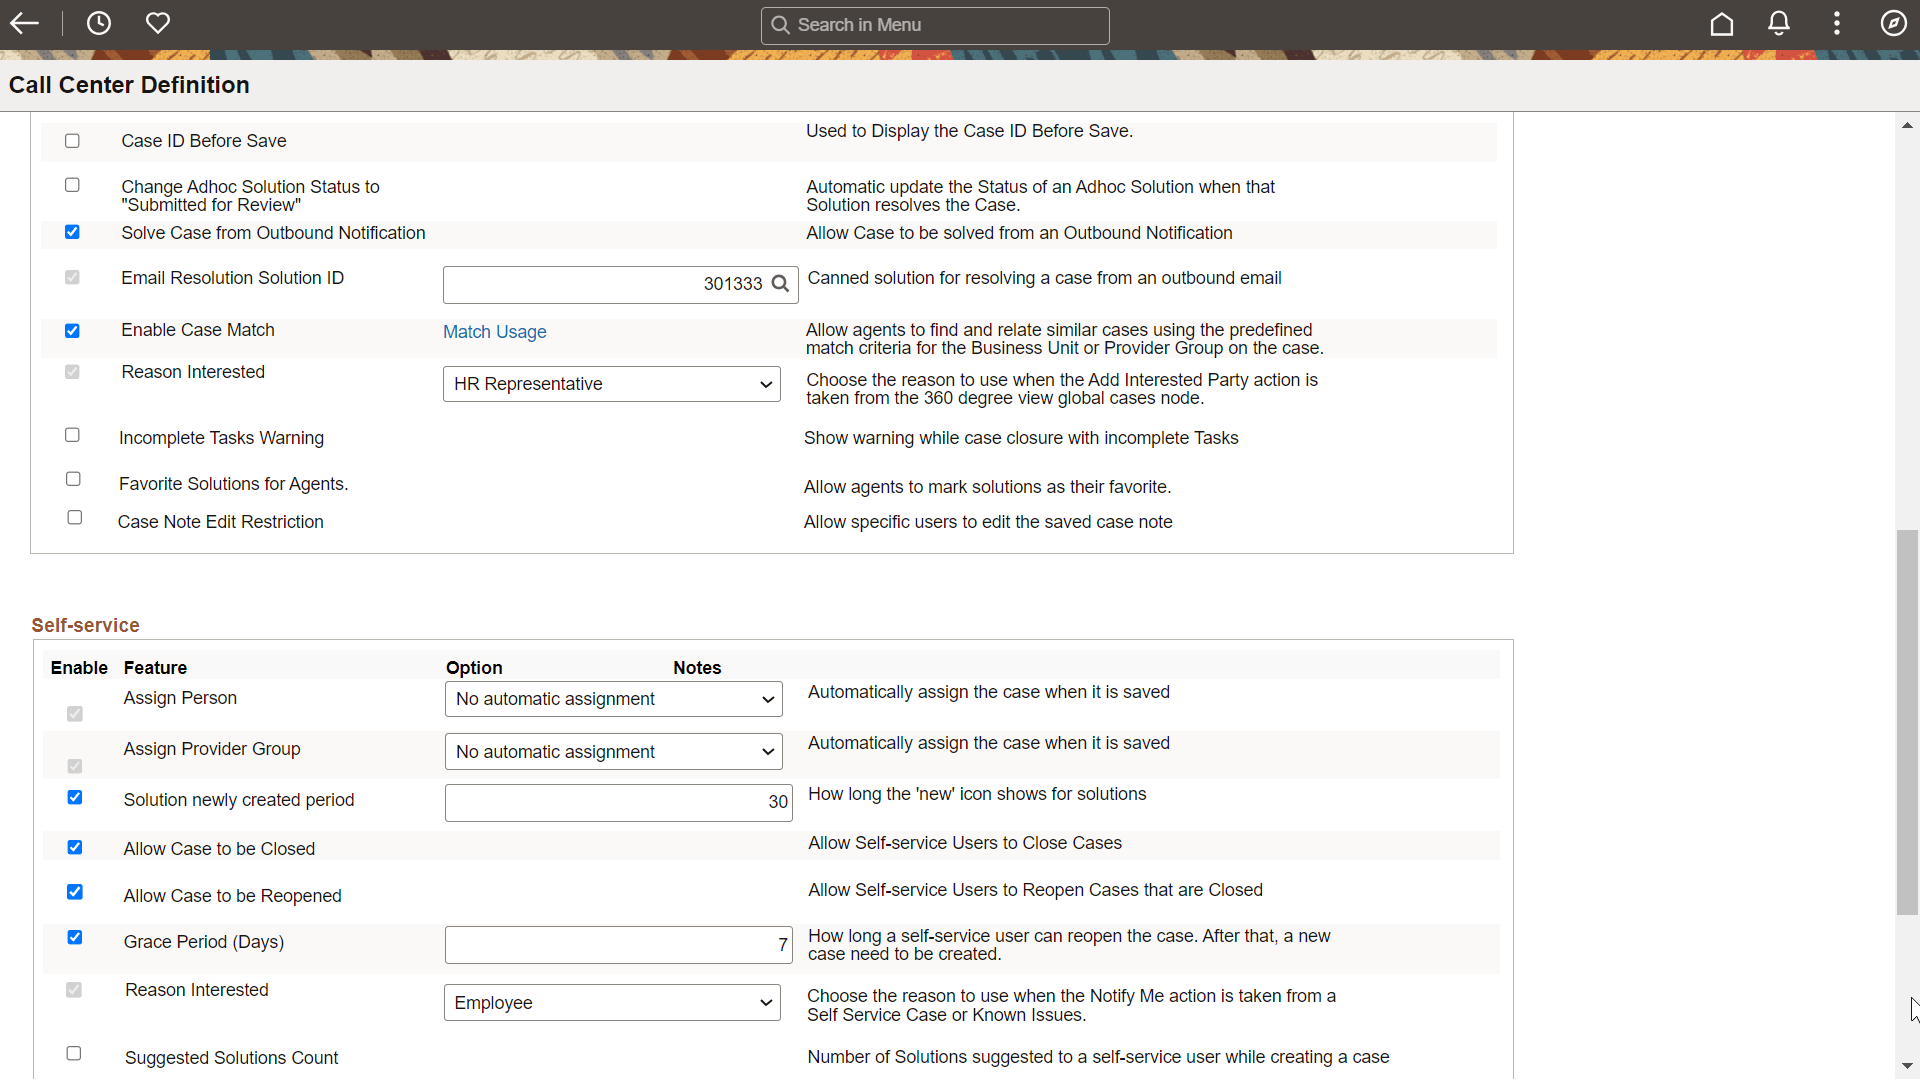Viewport: 1920px width, 1080px height.
Task: Click the Grace Period days field
Action: point(618,945)
